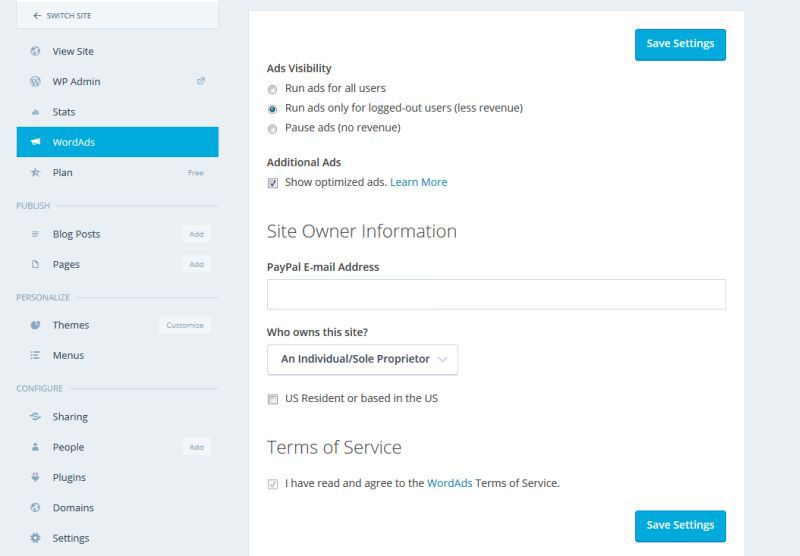Open the external link icon next to WP Admin
Screen dimensions: 800x556
(200, 82)
